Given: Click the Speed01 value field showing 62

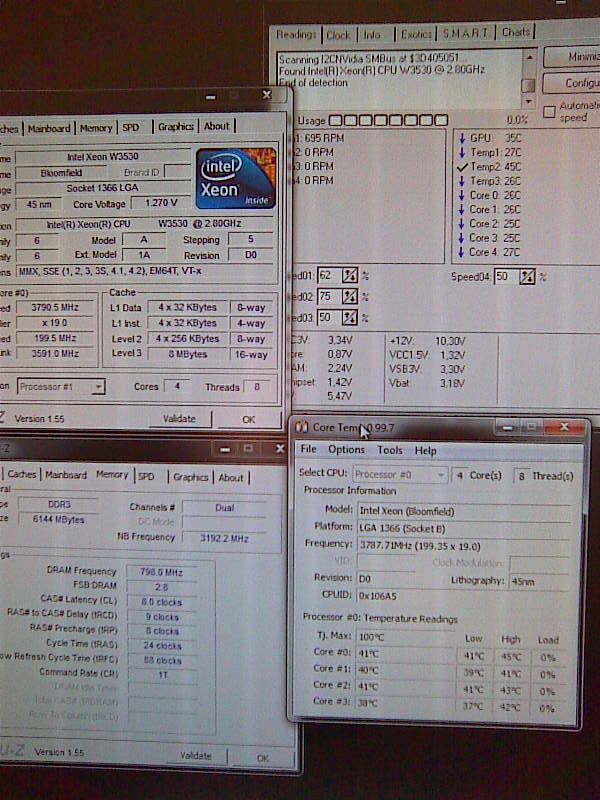Looking at the screenshot, I should click(x=330, y=276).
